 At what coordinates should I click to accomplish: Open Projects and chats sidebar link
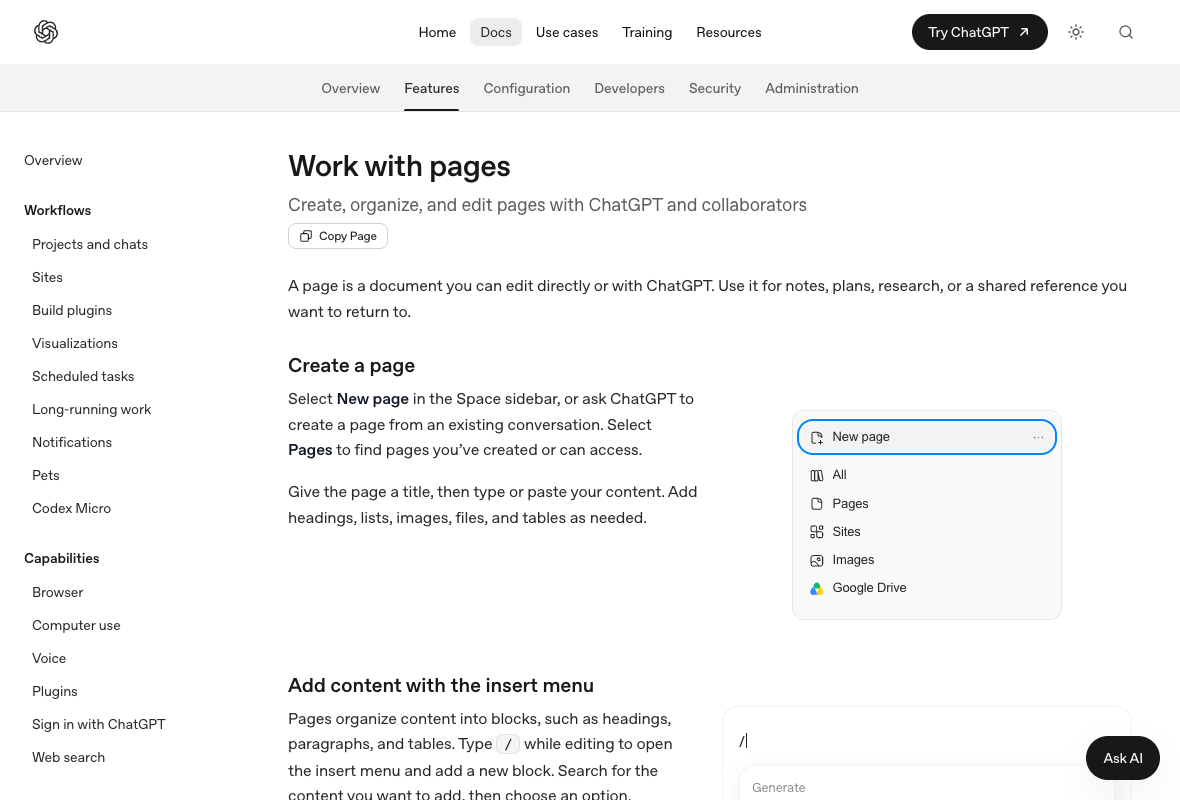90,245
